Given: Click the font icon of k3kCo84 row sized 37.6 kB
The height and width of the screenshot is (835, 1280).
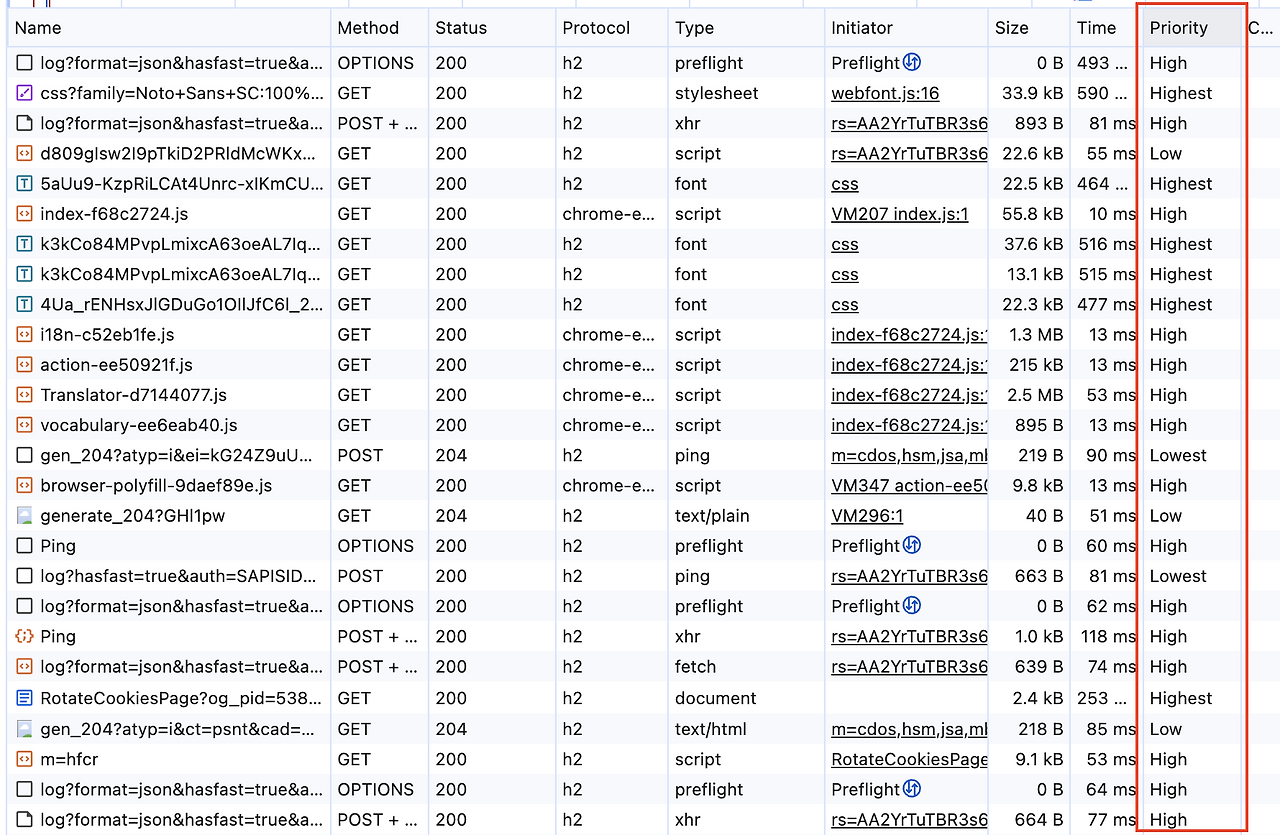Looking at the screenshot, I should point(24,244).
